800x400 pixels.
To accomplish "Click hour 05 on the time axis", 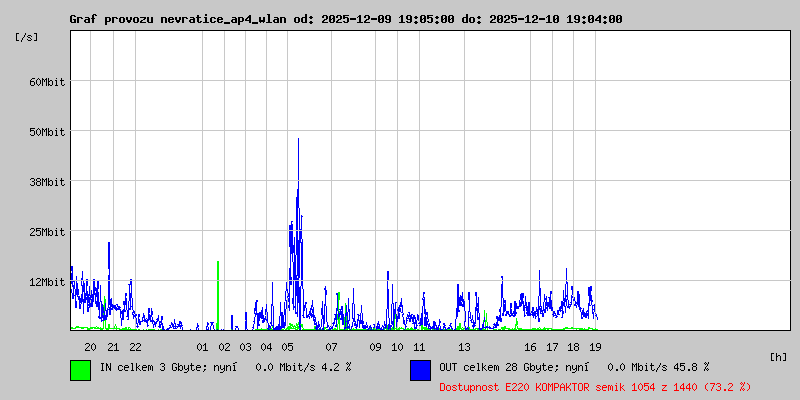I will [287, 347].
